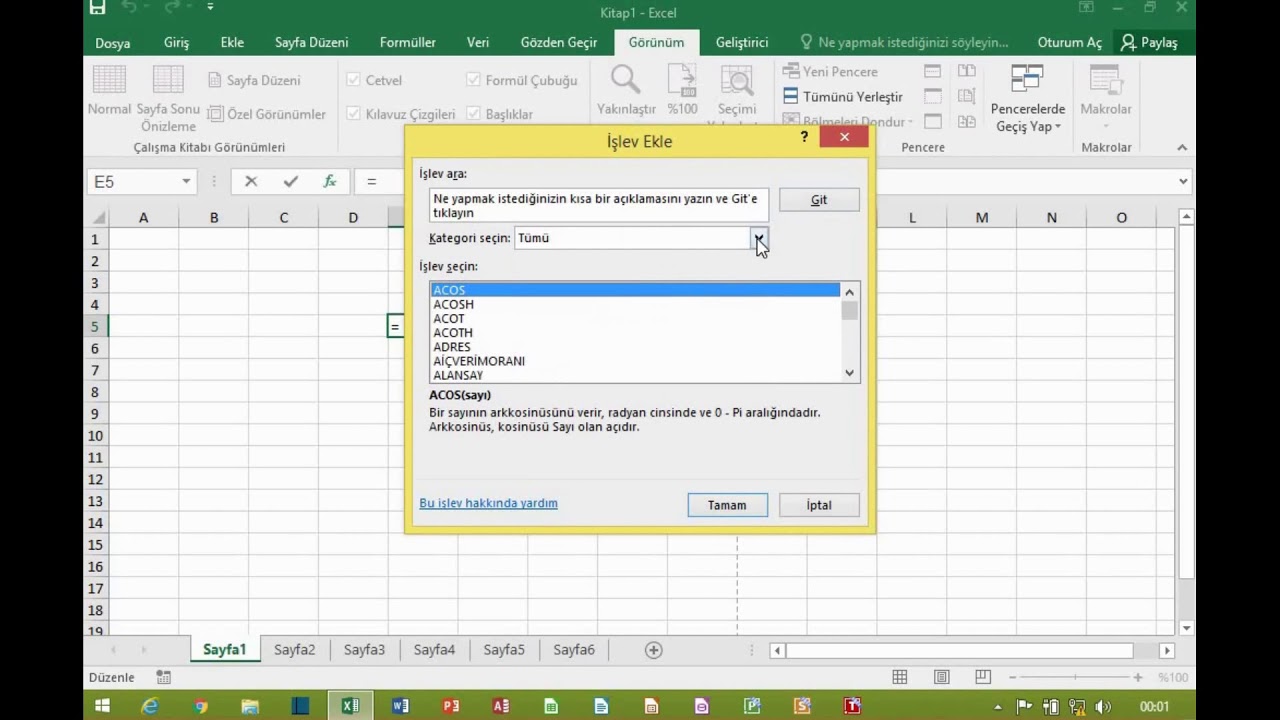This screenshot has height=720, width=1280.
Task: Click the fx insert function icon
Action: tap(329, 182)
